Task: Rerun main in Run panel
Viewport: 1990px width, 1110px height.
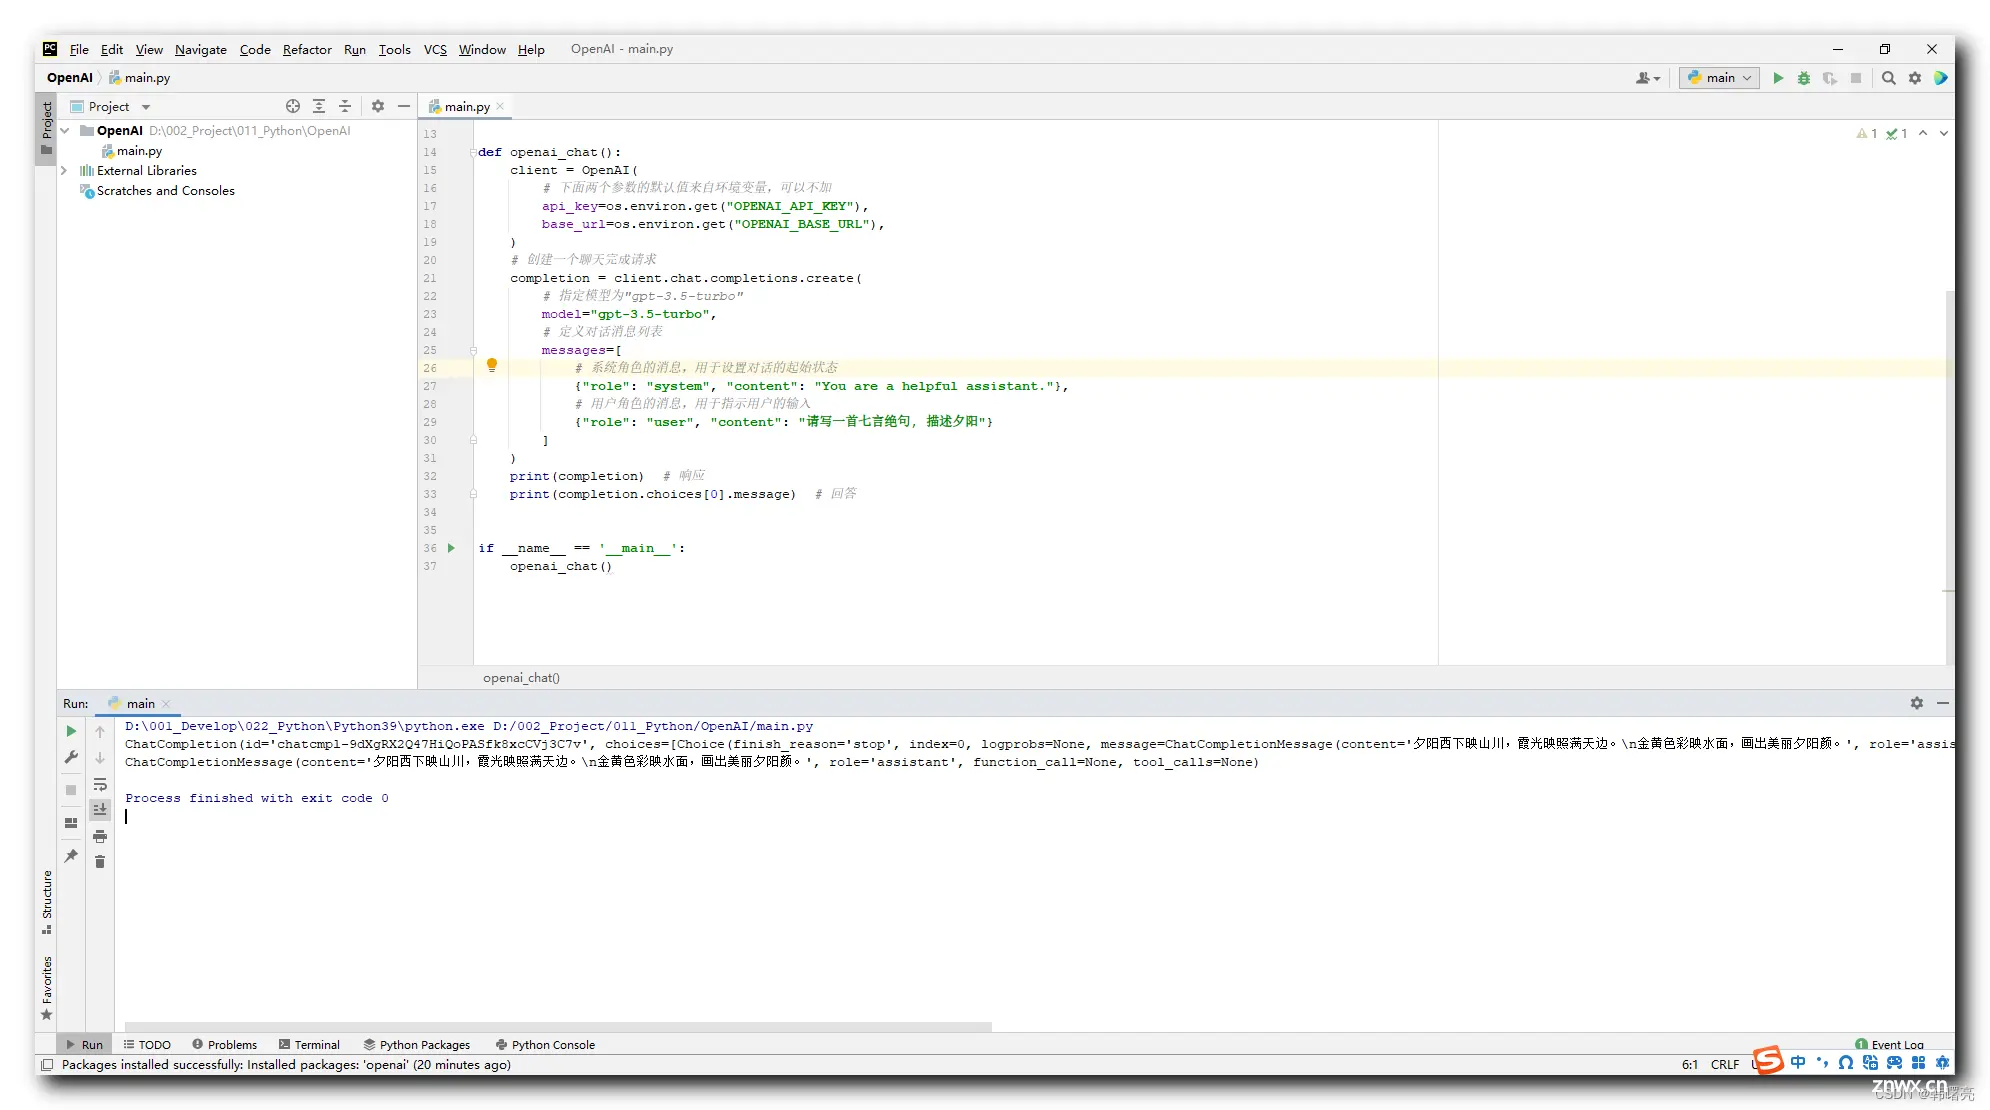Action: (x=71, y=731)
